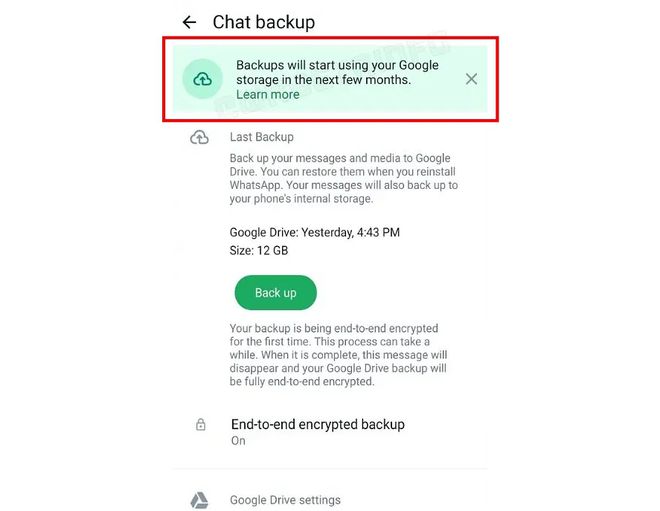Go back using the arrow icon
Viewport: 660px width, 511px height.
189,22
